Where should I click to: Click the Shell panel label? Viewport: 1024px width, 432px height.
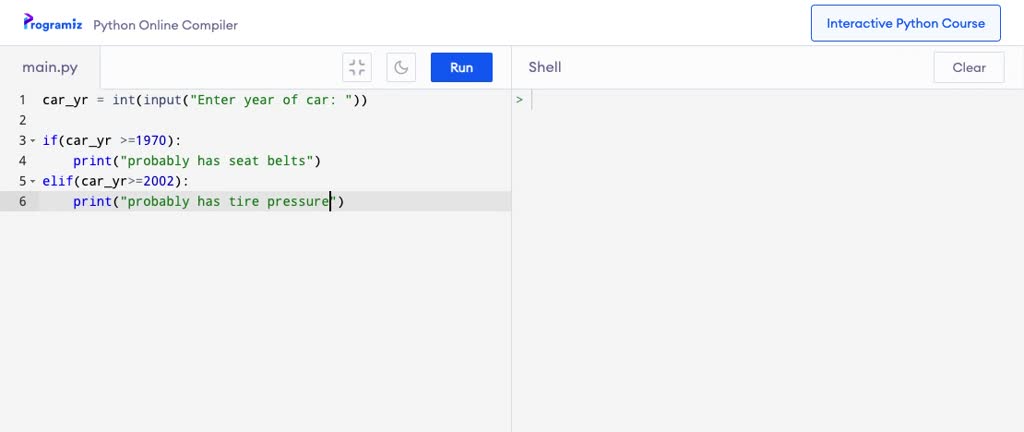click(545, 67)
